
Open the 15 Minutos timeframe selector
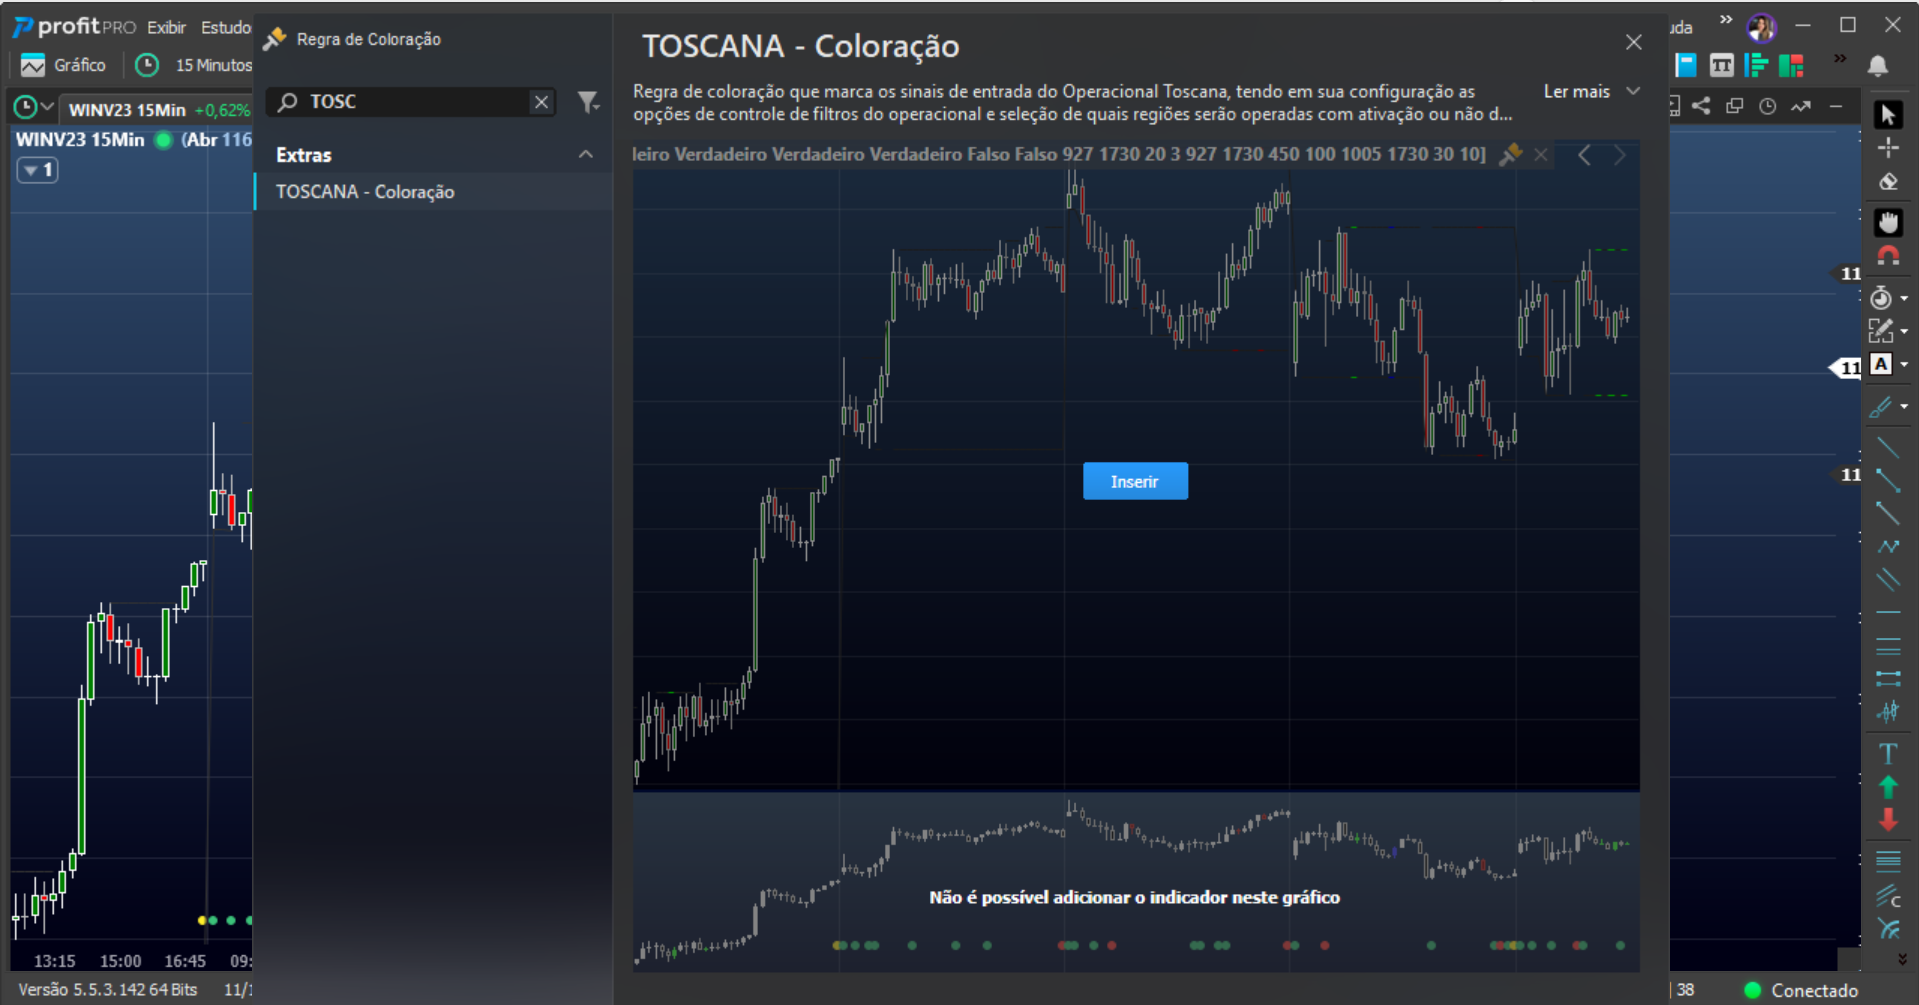[x=194, y=65]
